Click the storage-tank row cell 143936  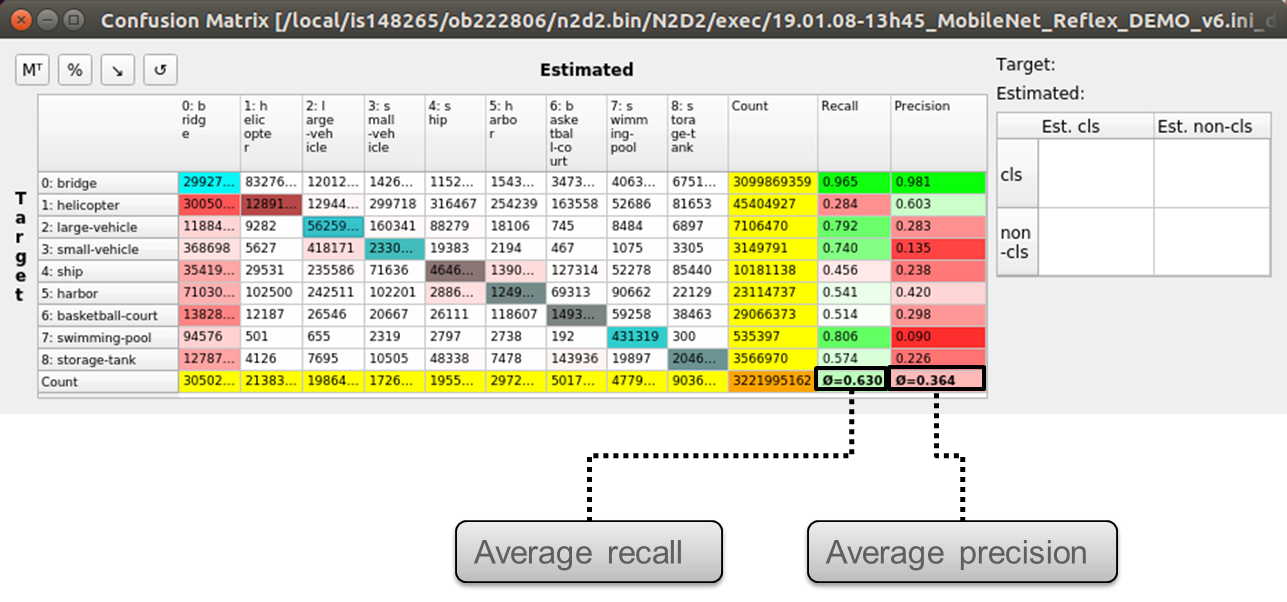coord(576,359)
